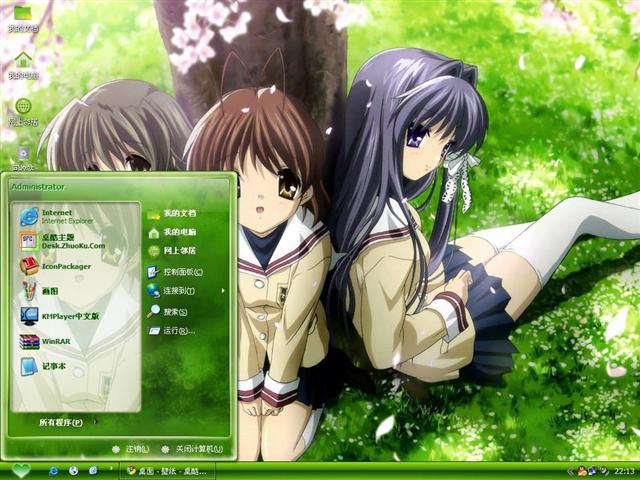Expand the 连接到(T) submenu
Screen dimensions: 640x480
(186, 291)
